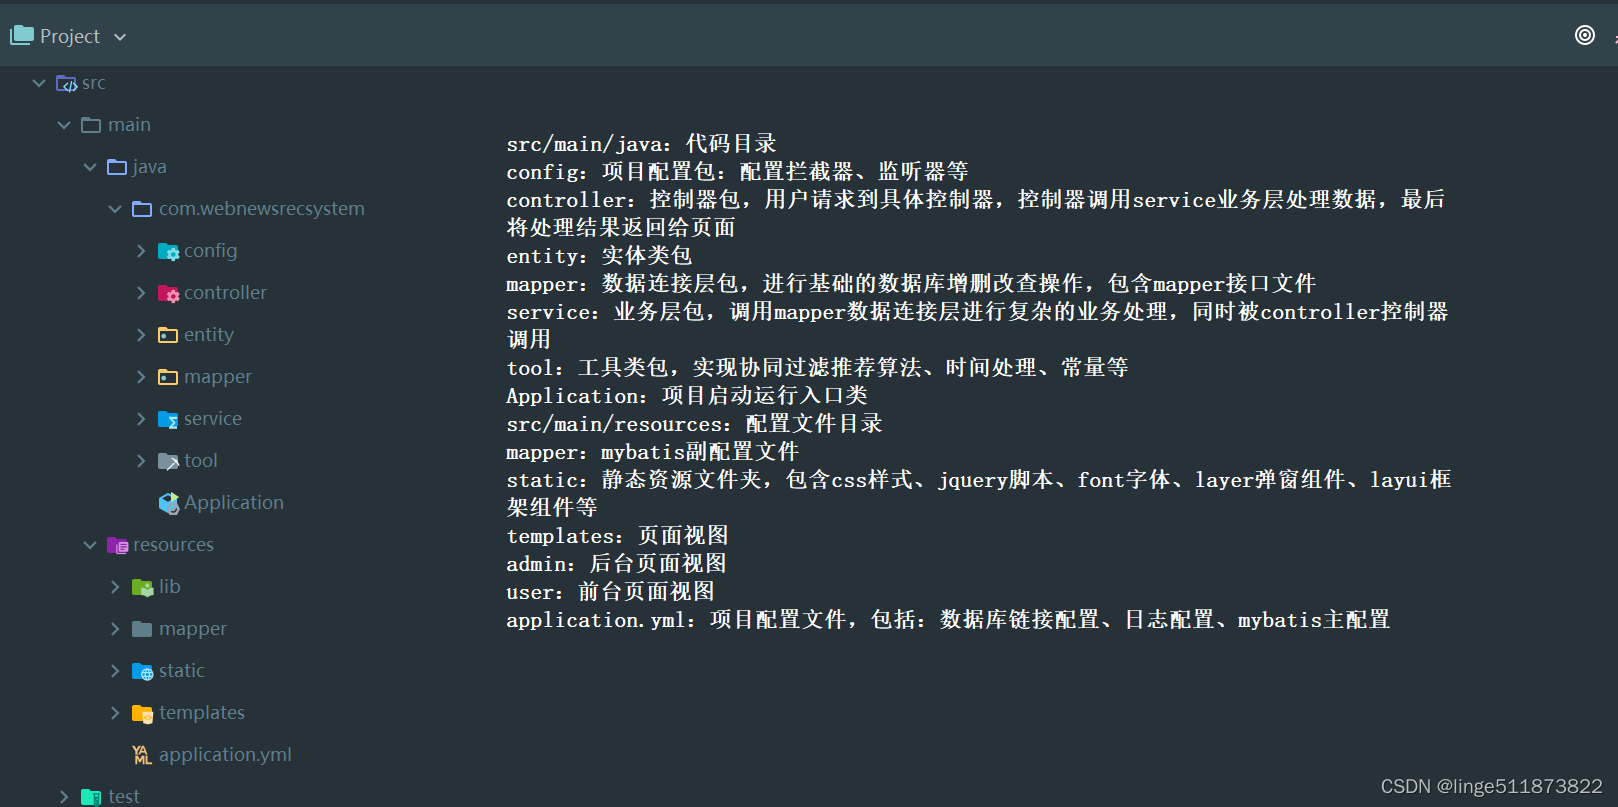
Task: Click the Application class icon
Action: tap(169, 503)
